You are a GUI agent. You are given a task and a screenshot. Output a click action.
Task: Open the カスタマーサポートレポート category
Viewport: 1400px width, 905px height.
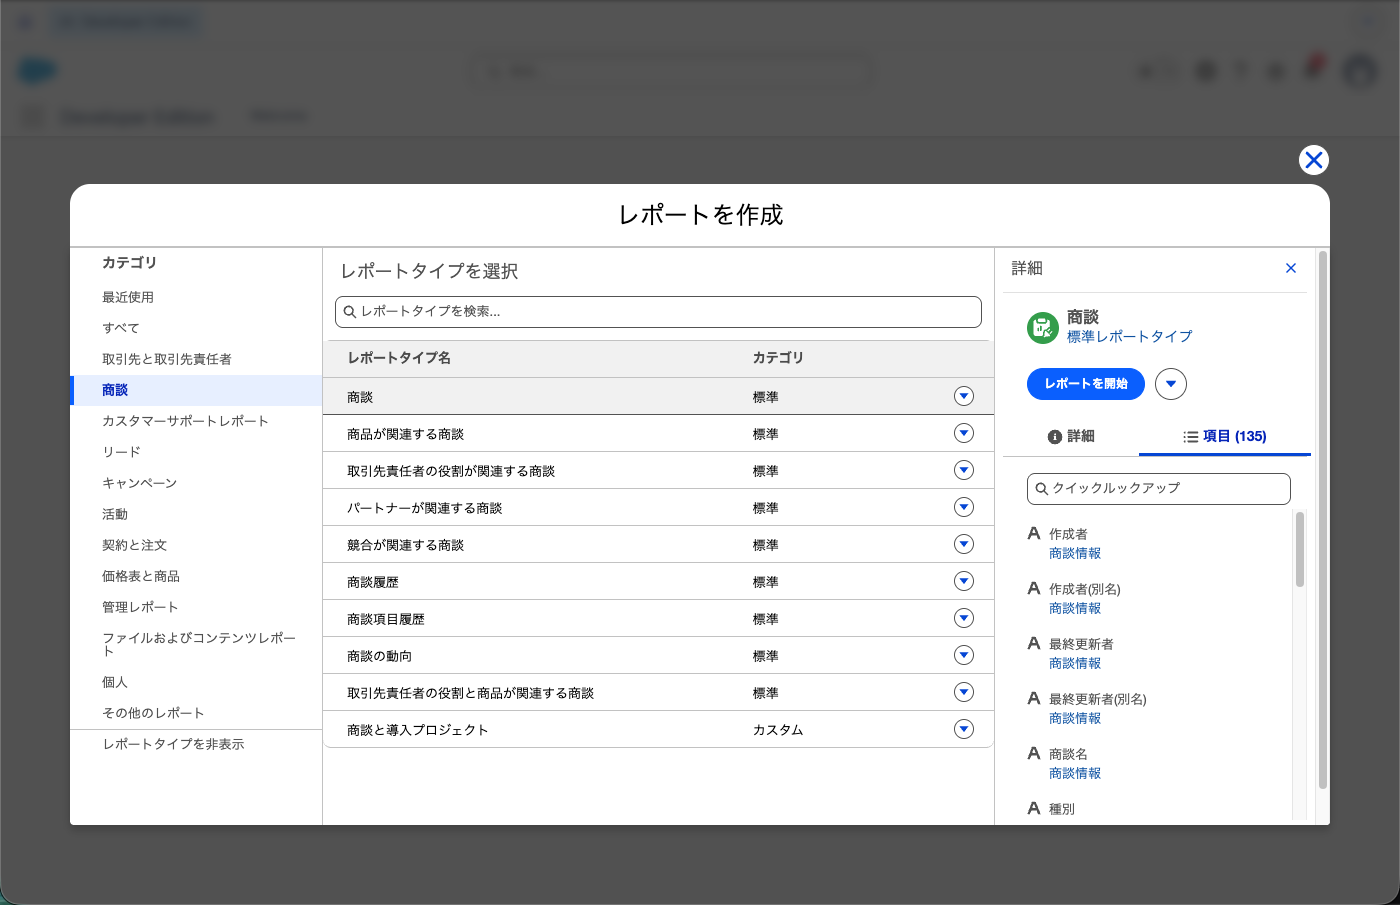(196, 421)
